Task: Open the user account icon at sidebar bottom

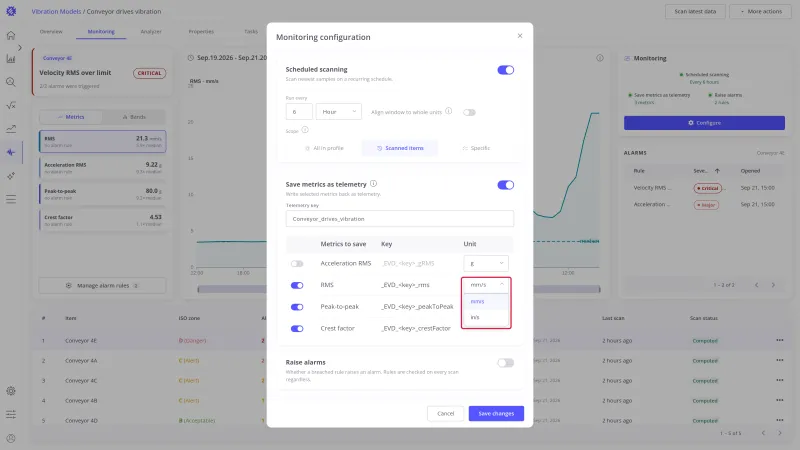Action: [x=11, y=438]
